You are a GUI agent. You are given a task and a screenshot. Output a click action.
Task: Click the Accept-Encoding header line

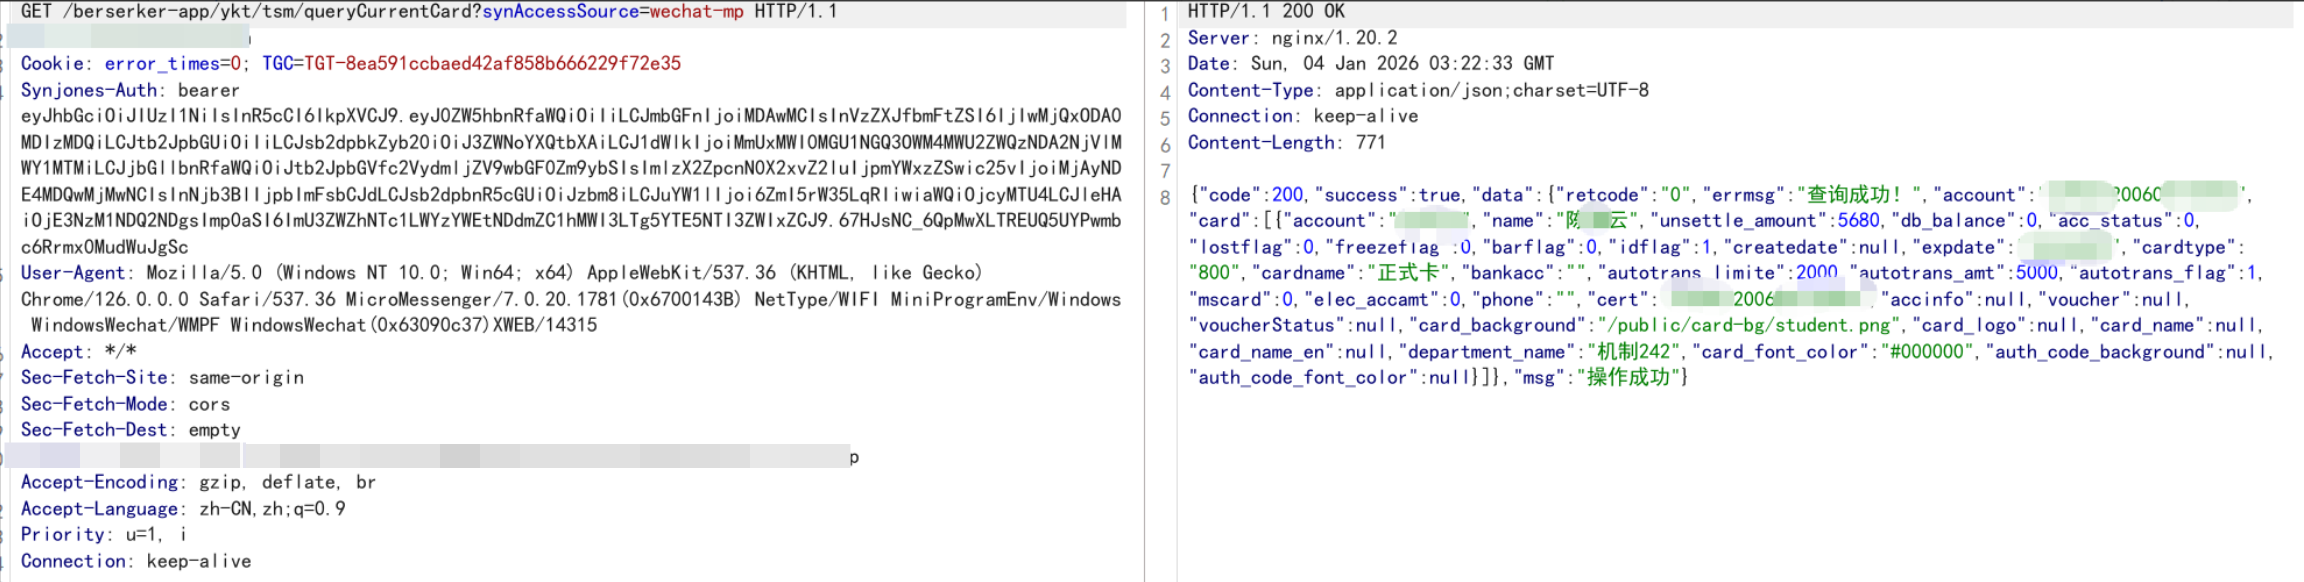point(198,482)
